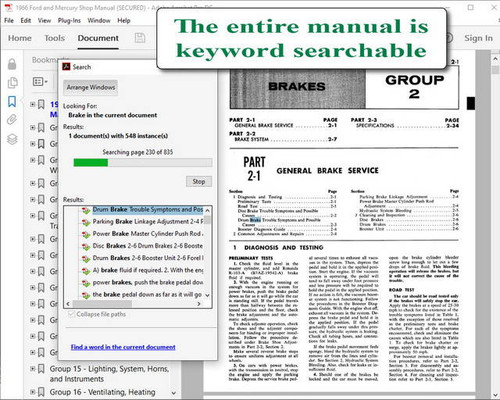Expand the bookmark whose second line starts with W

[33, 160]
